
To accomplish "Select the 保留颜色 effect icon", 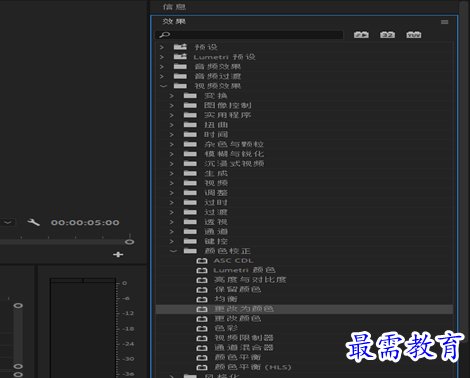I will 202,290.
